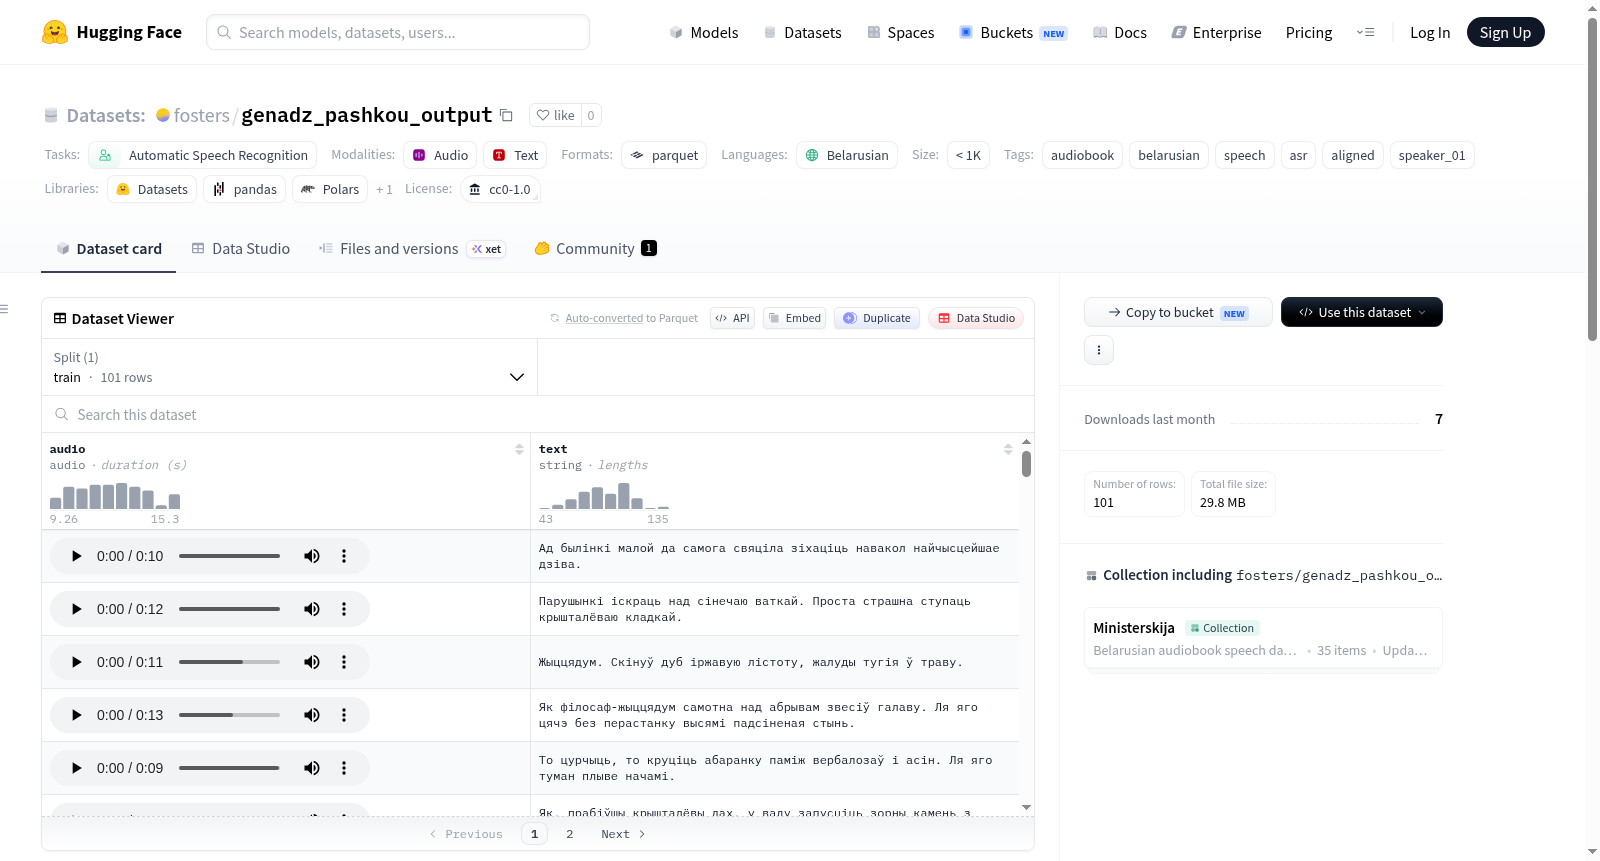The width and height of the screenshot is (1600, 861).
Task: Go to the Enterprise page
Action: [1216, 32]
